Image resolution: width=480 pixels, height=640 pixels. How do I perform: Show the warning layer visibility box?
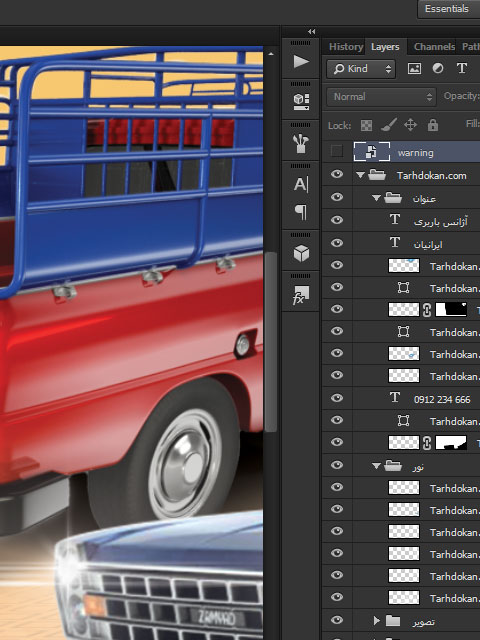[337, 151]
